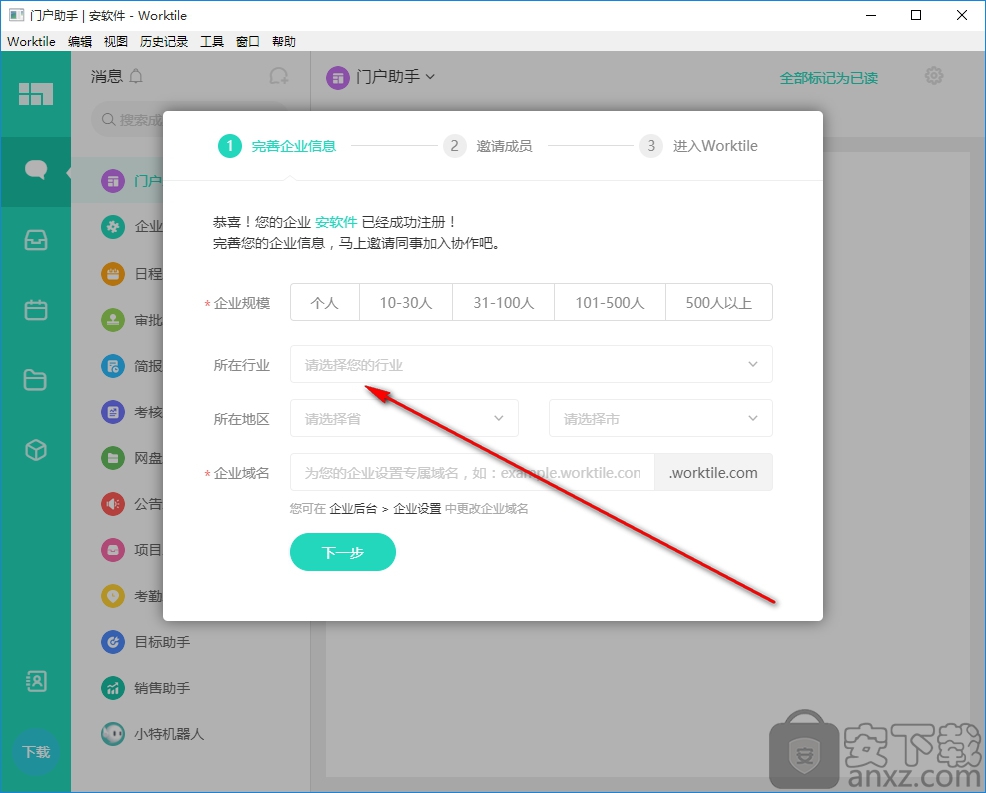
Task: Open the 所在行业 industry dropdown
Action: click(x=531, y=364)
